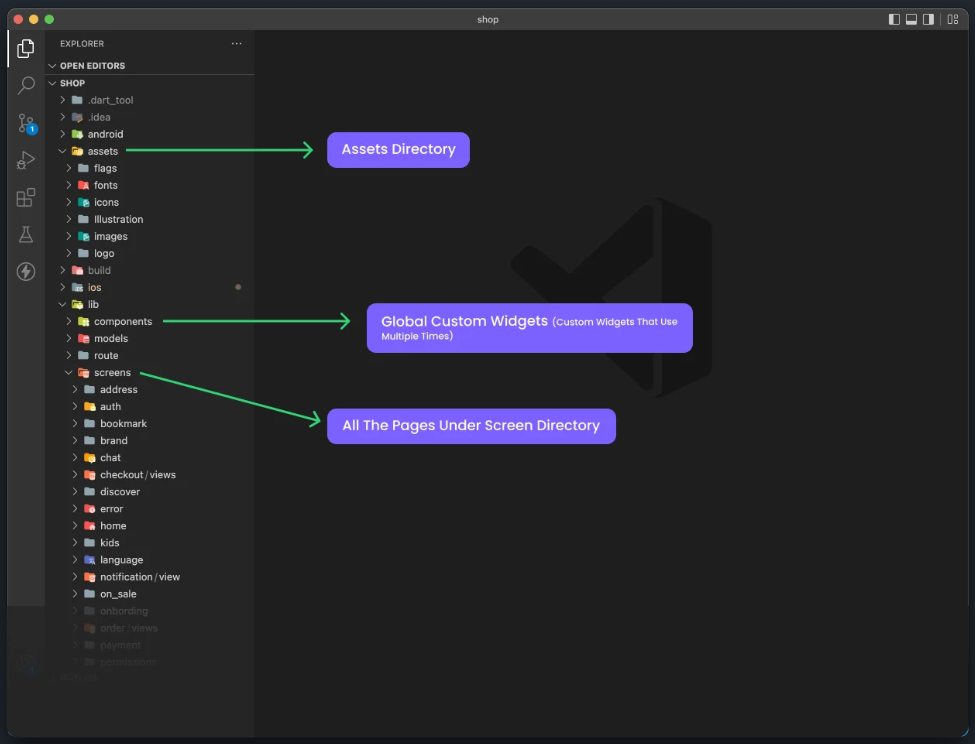Click the icons folder icon
This screenshot has width=975, height=744.
pos(83,202)
